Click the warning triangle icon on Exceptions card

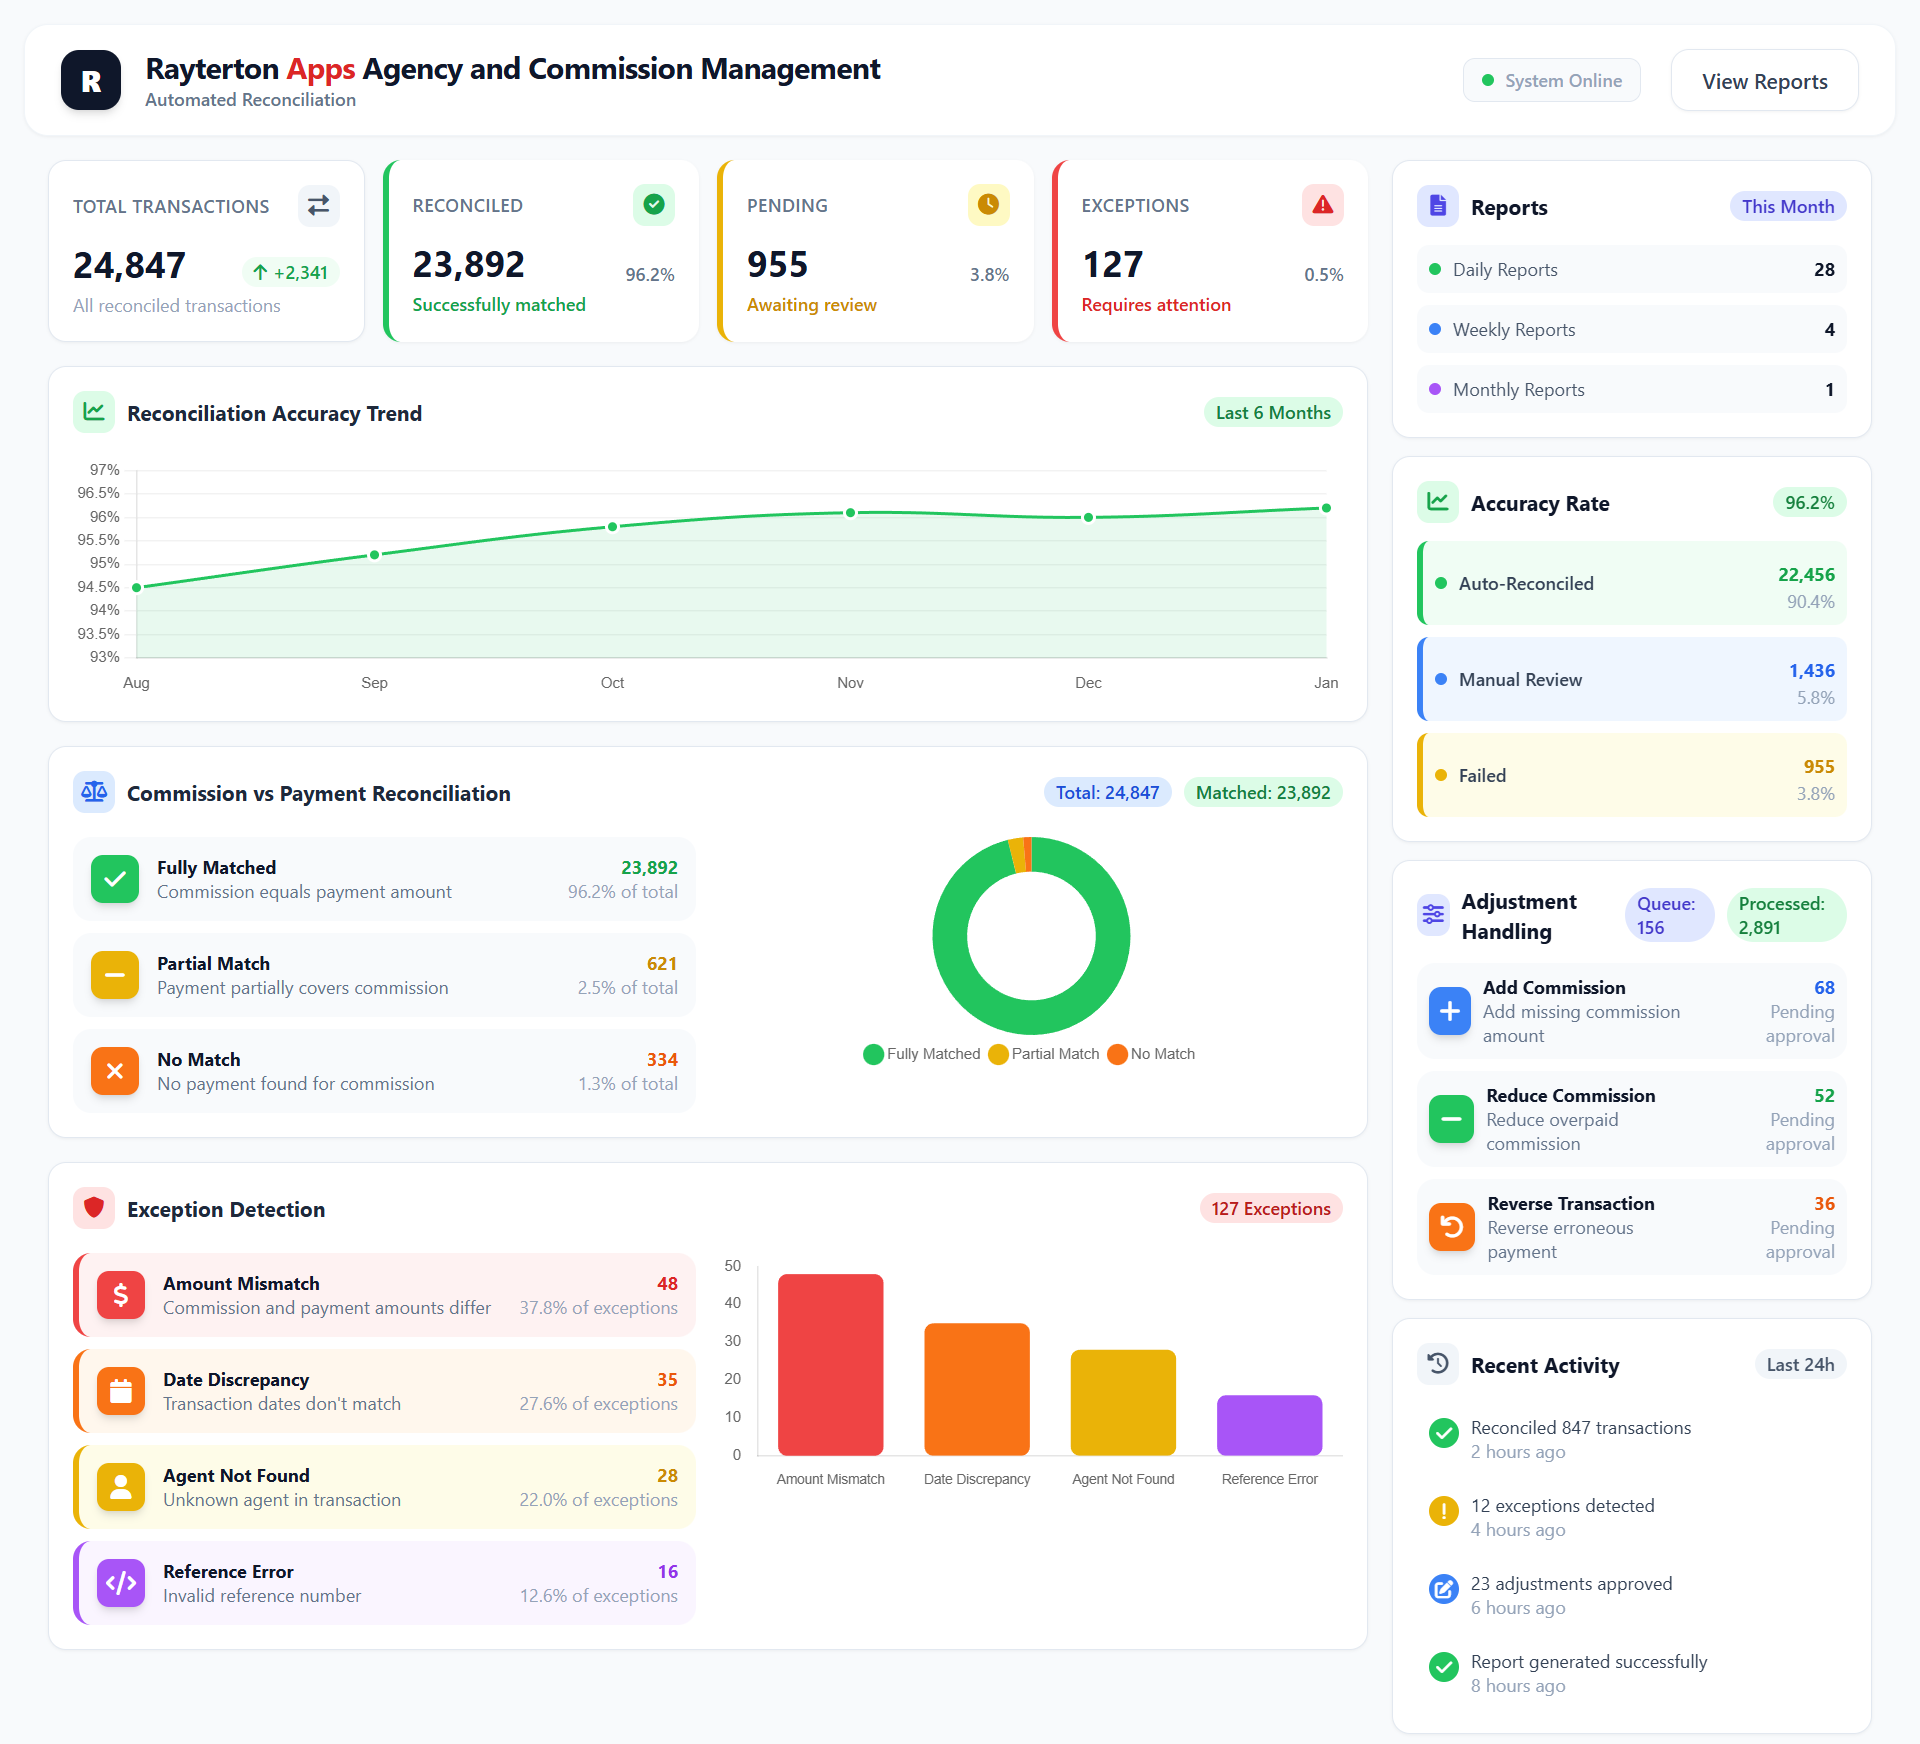[x=1322, y=205]
